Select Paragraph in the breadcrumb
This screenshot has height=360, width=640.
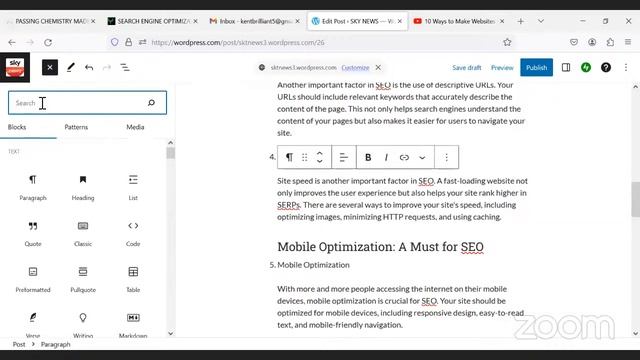click(56, 344)
